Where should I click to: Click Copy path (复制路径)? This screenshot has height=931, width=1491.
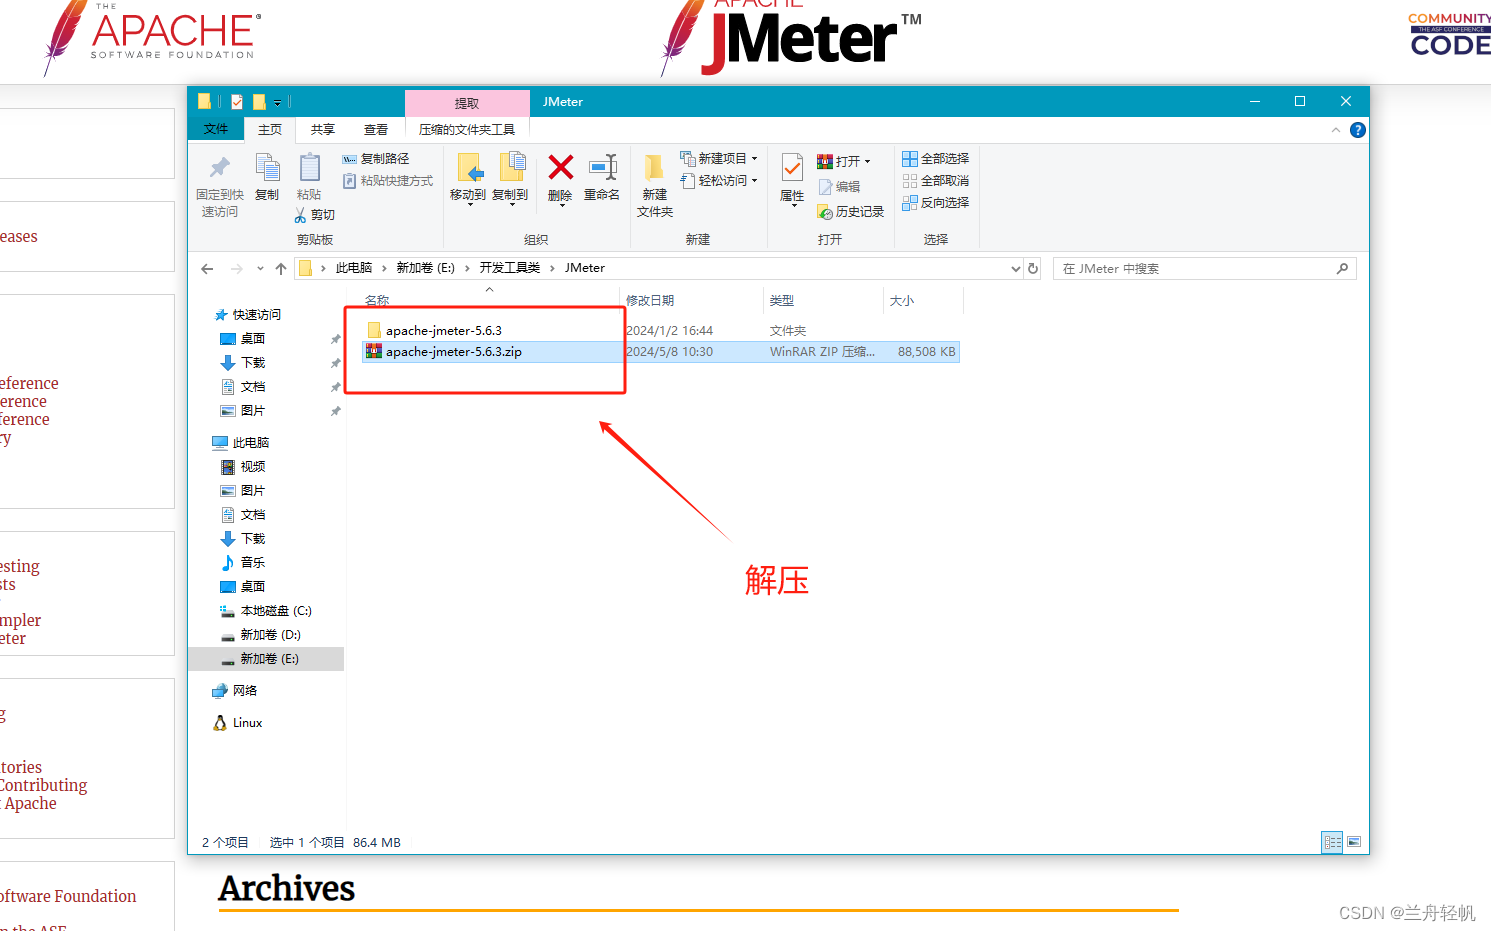pyautogui.click(x=376, y=159)
